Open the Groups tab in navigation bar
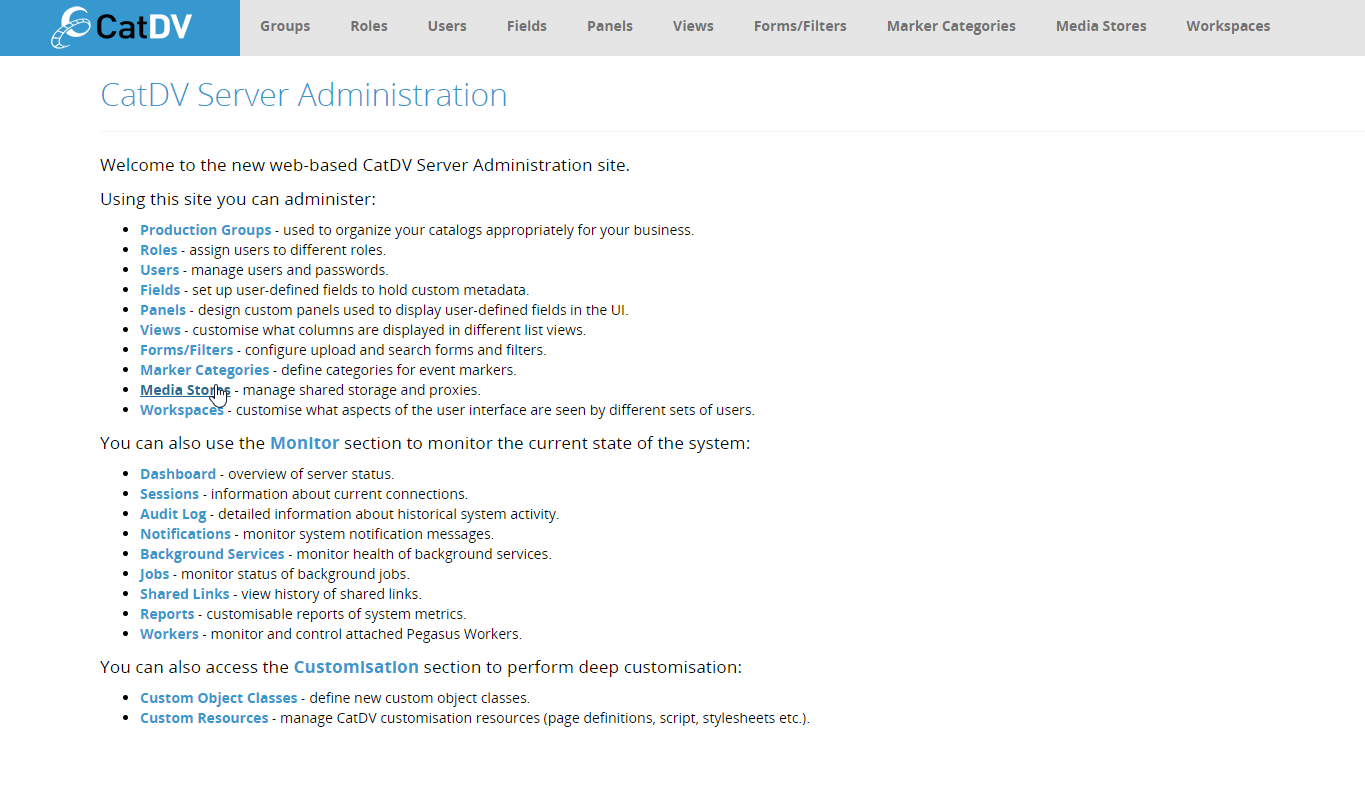The width and height of the screenshot is (1365, 786). tap(285, 26)
